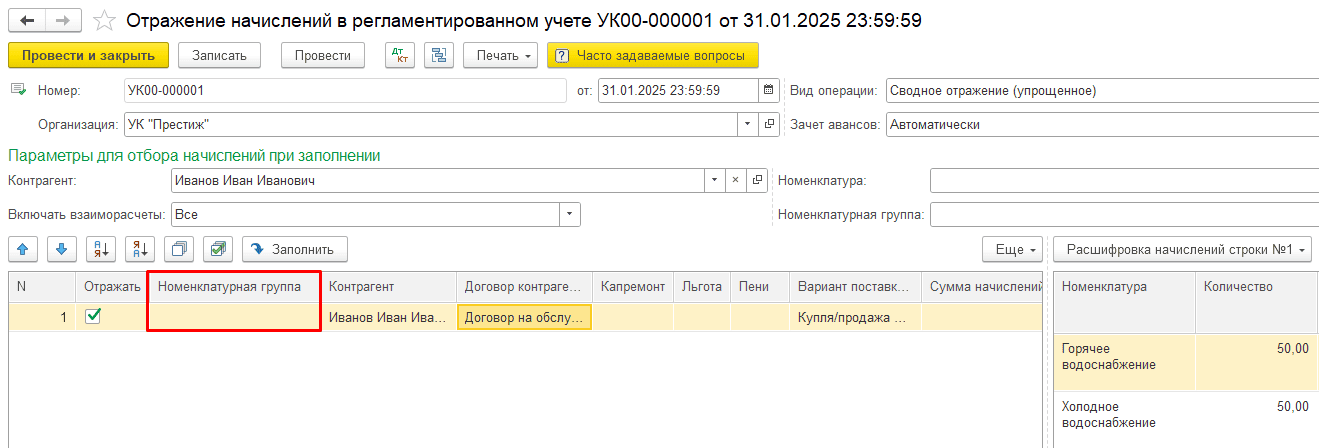
Task: Click the Заполнить button
Action: point(295,248)
